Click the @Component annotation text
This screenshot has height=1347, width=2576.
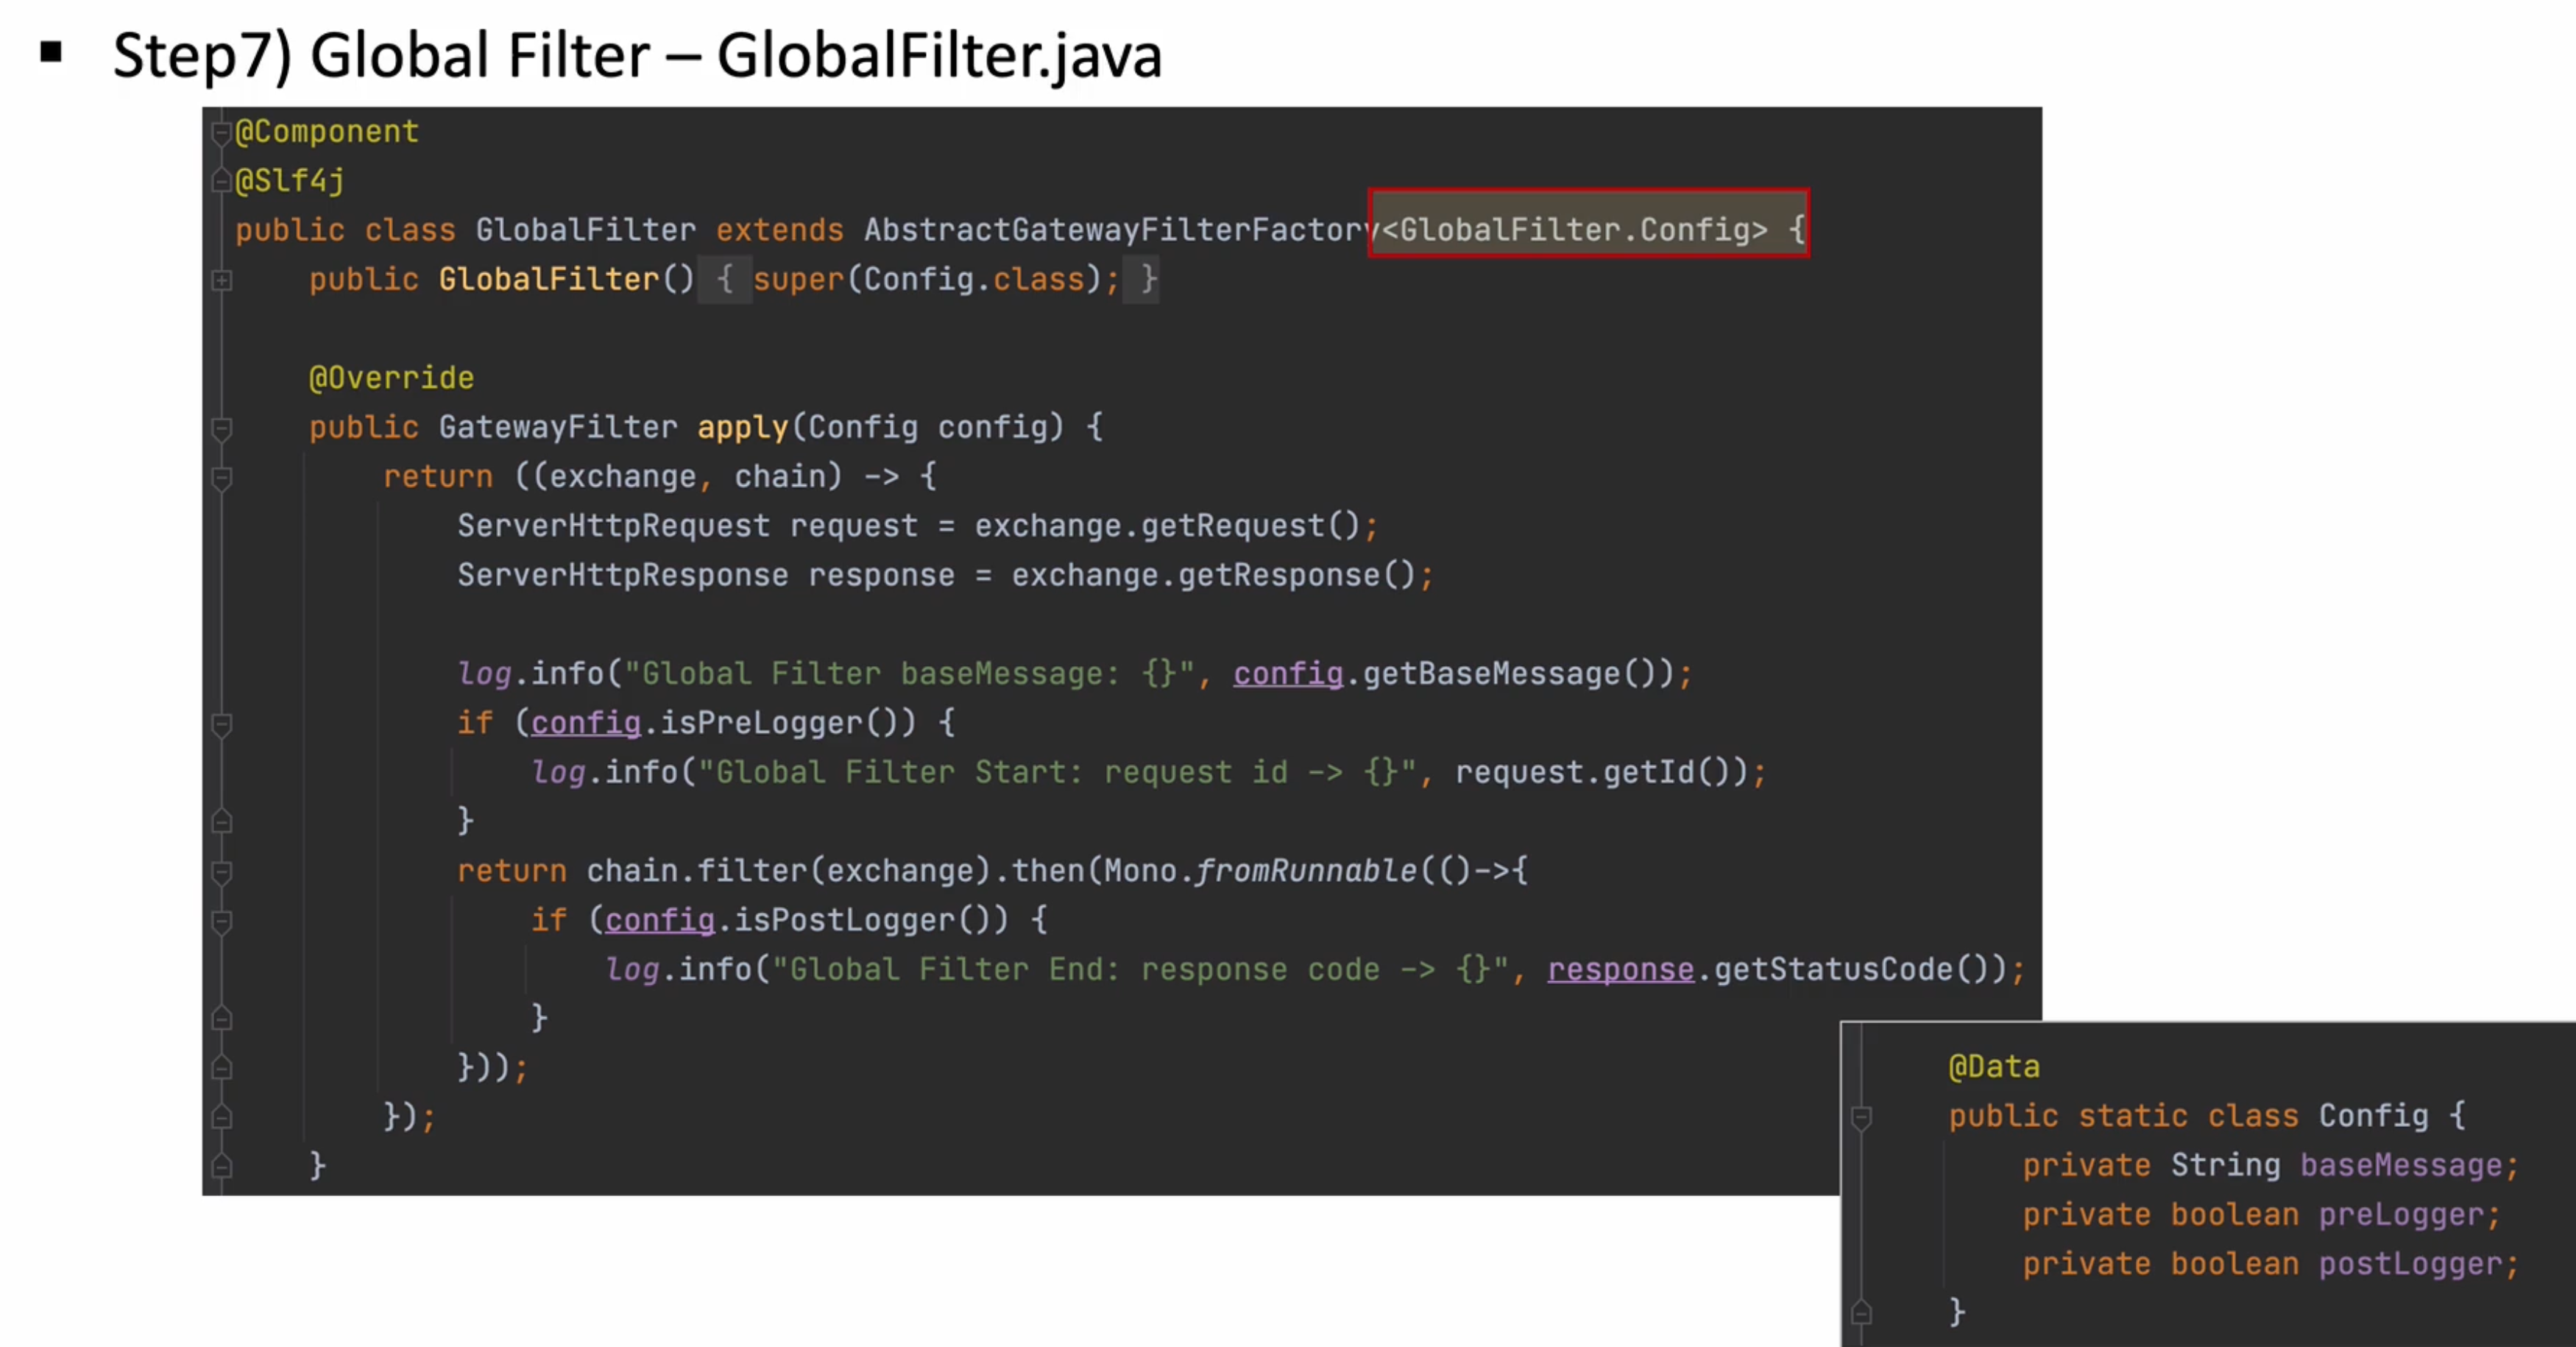coord(327,132)
